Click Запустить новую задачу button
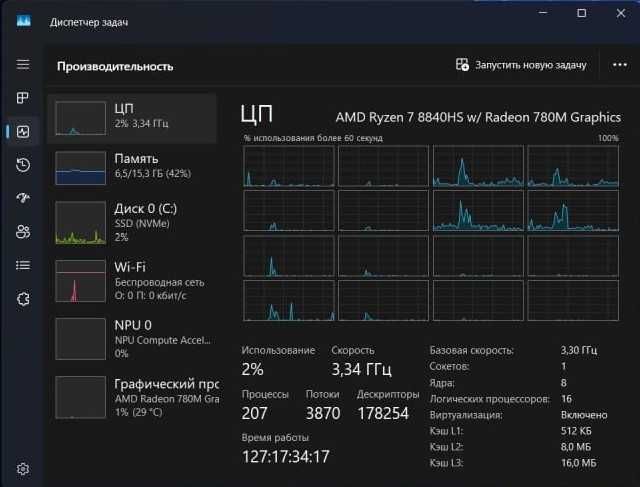The height and width of the screenshot is (487, 640). (521, 65)
